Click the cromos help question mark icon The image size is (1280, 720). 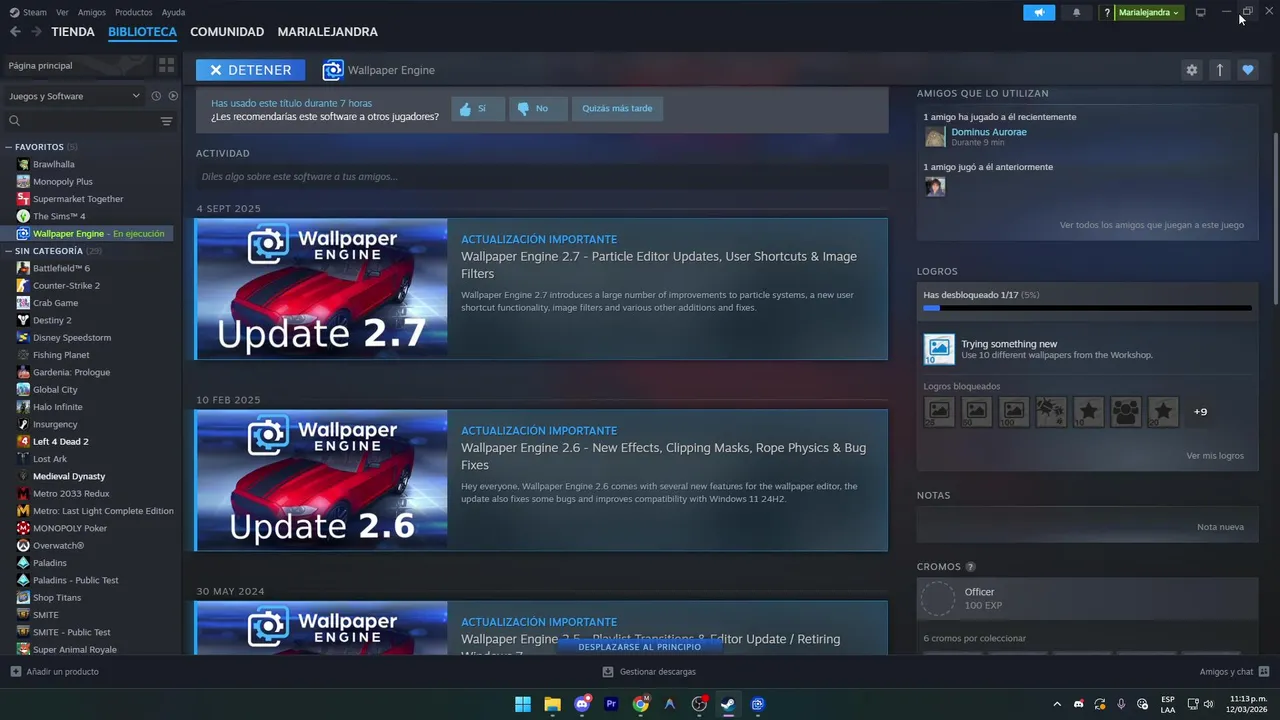click(x=970, y=567)
